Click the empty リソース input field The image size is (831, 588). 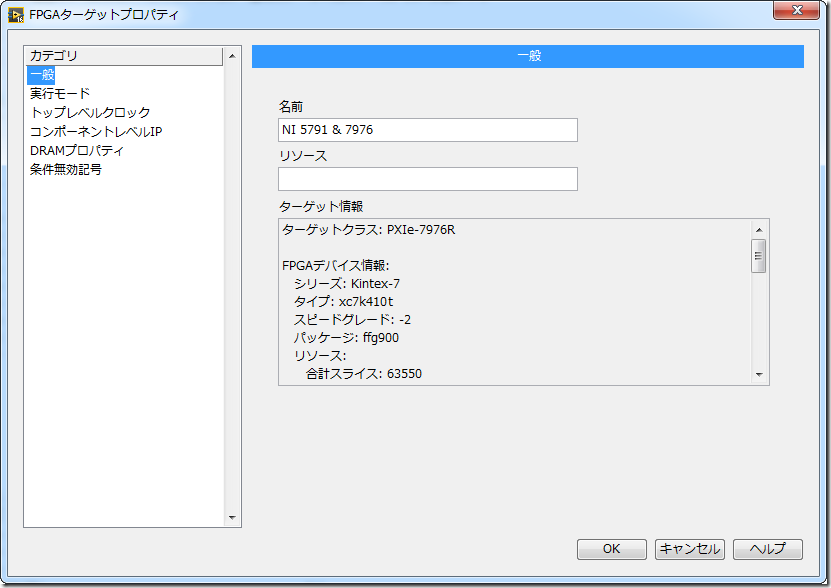428,179
